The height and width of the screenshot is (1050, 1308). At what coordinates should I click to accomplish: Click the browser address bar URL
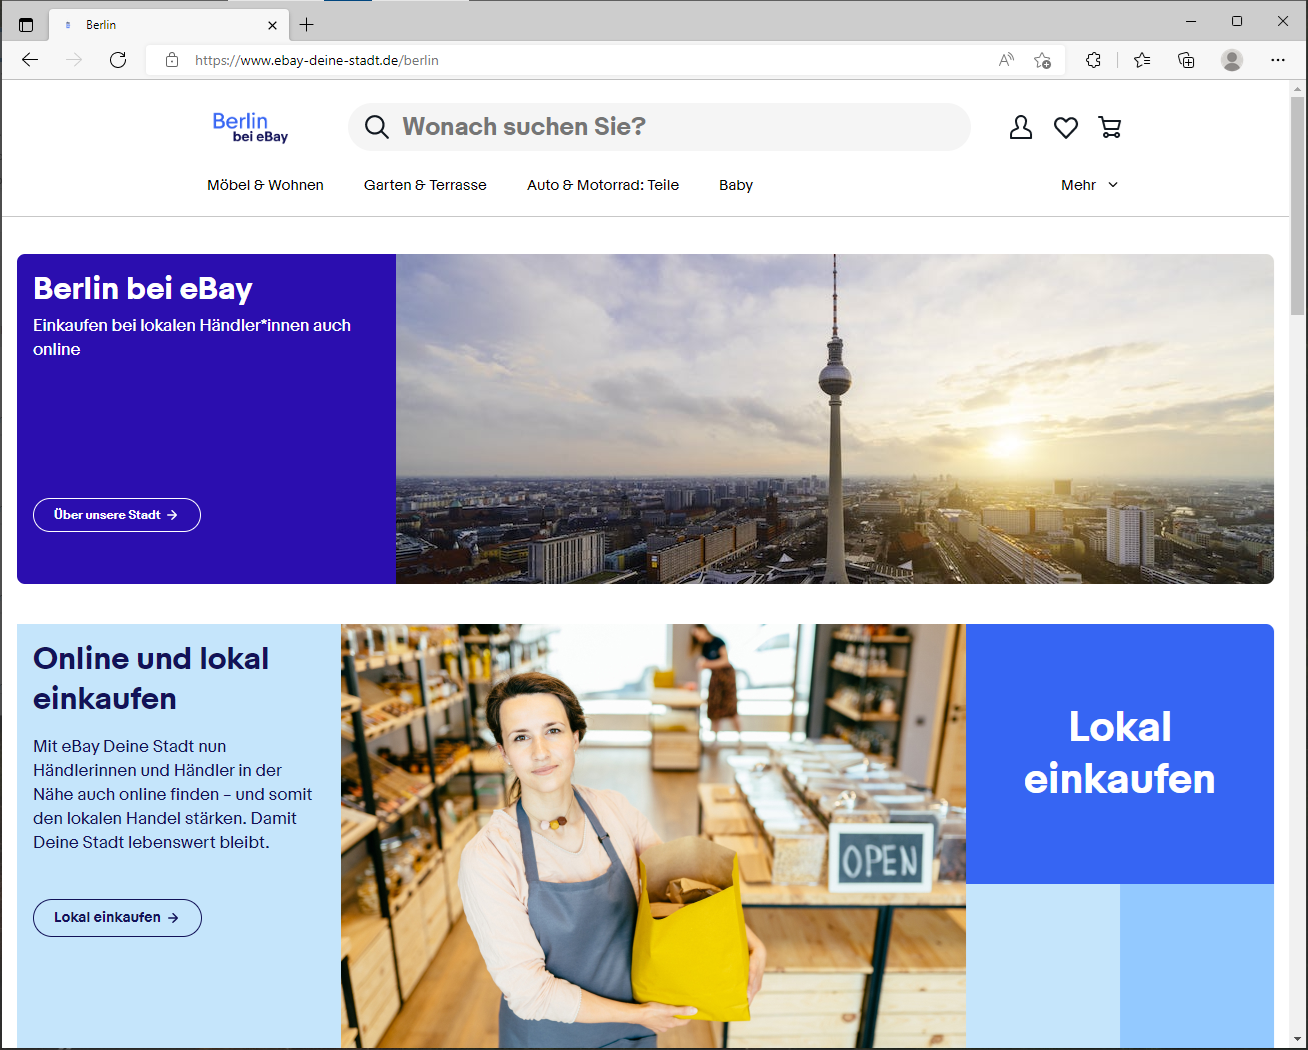(x=317, y=60)
